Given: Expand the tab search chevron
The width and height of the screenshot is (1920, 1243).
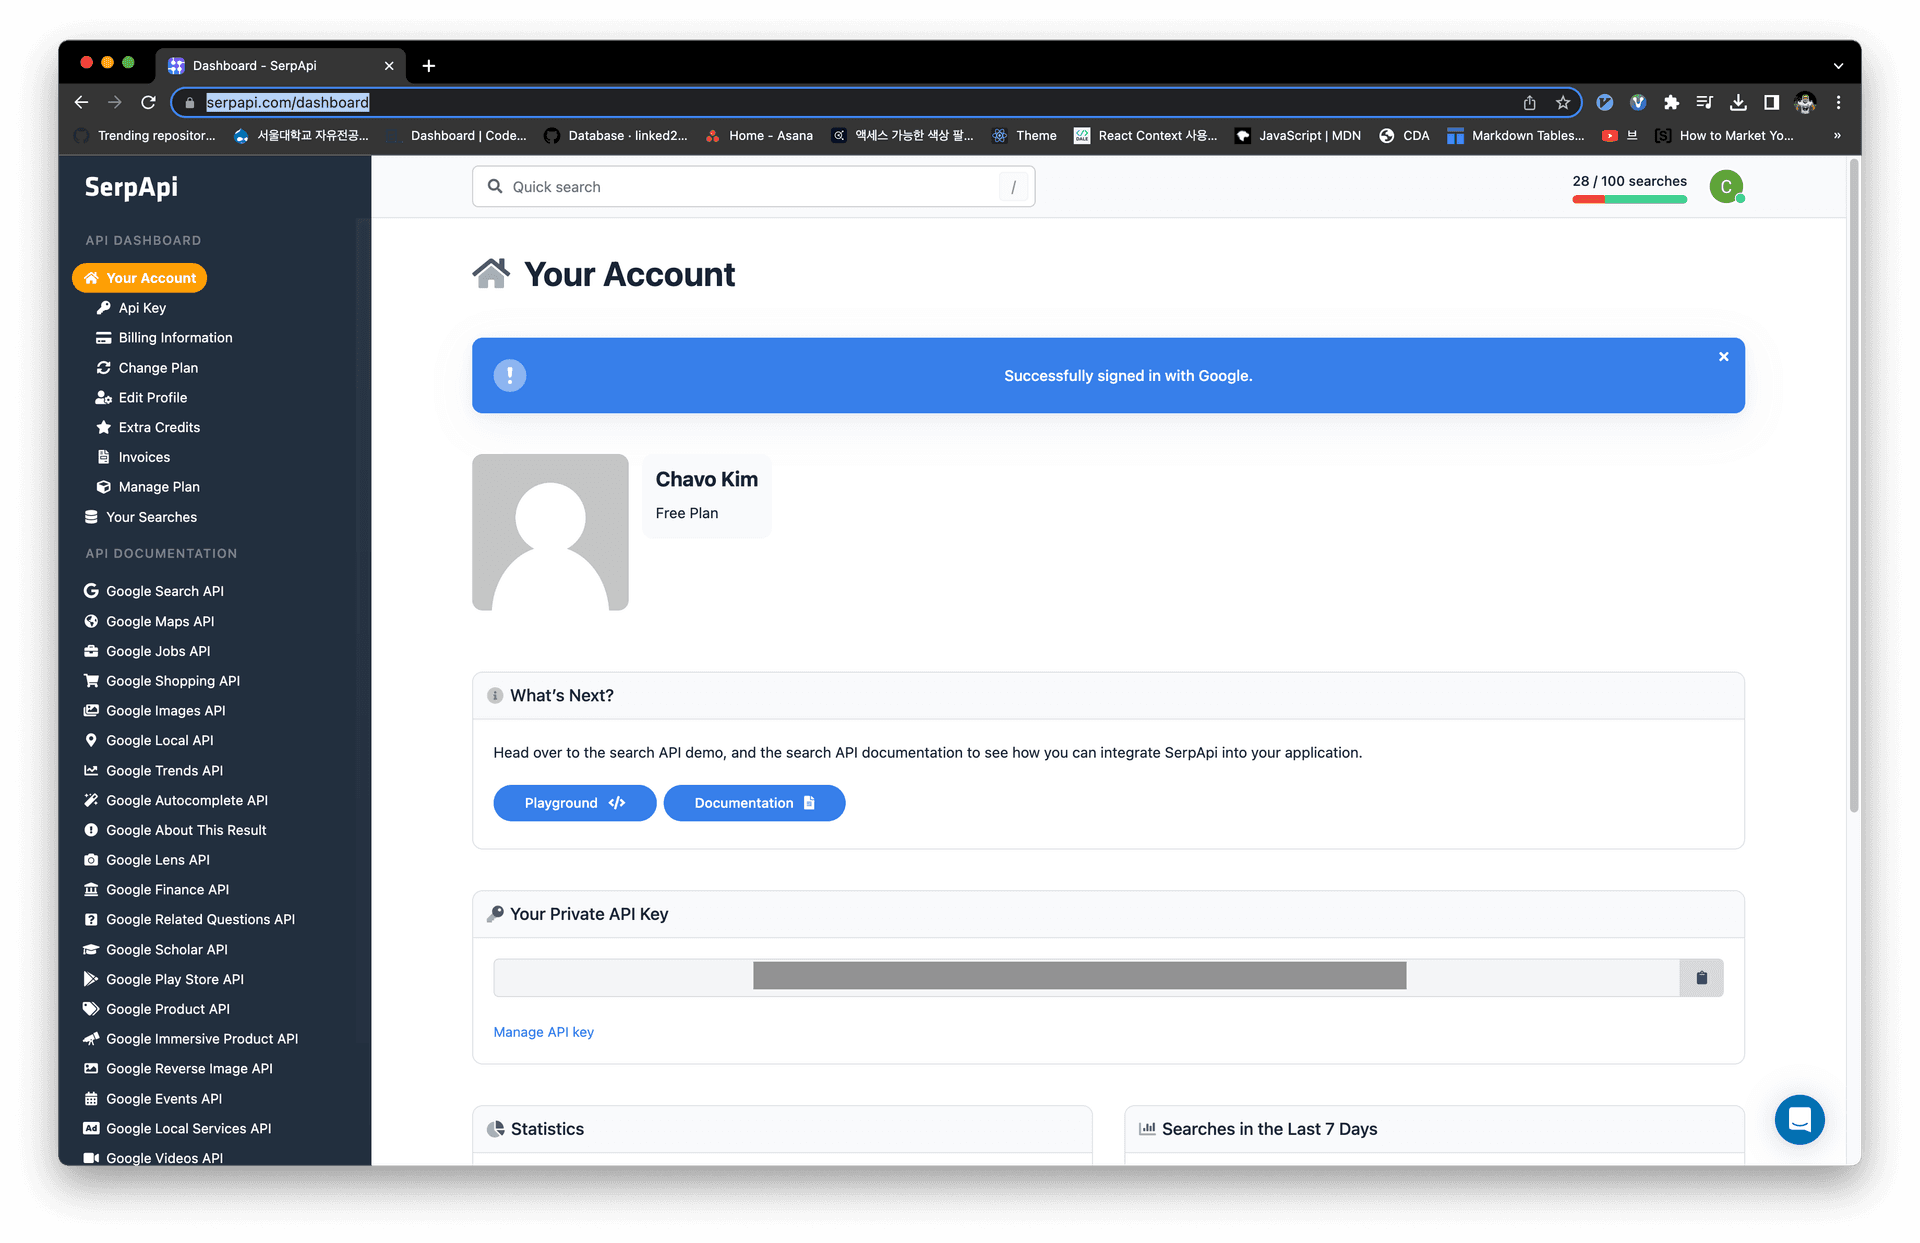Looking at the screenshot, I should point(1838,66).
